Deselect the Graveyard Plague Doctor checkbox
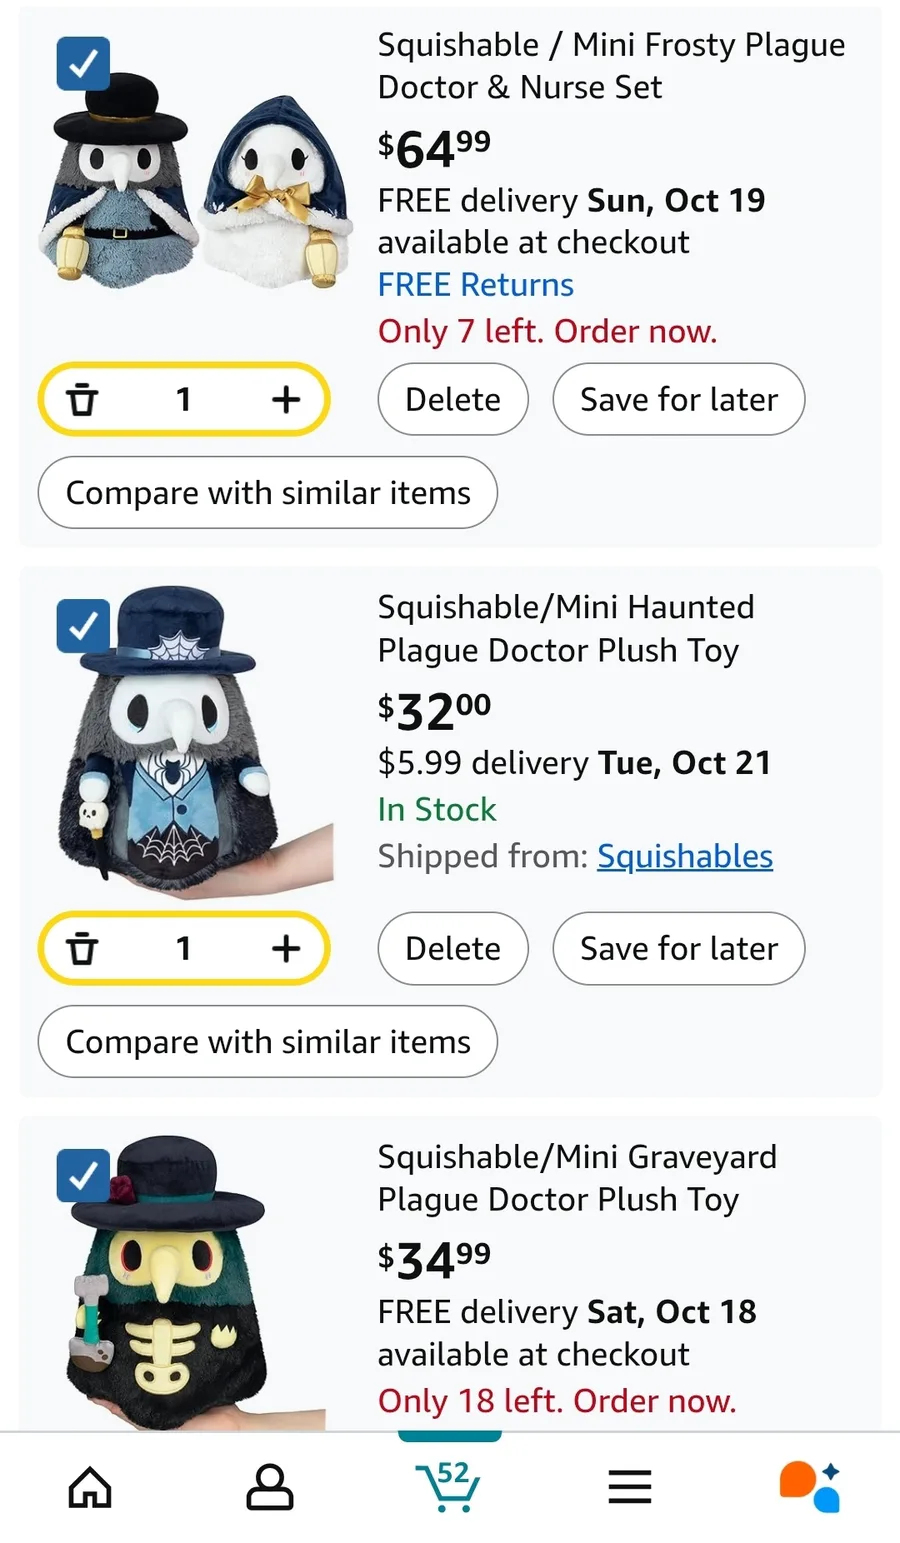The width and height of the screenshot is (900, 1543). pyautogui.click(x=83, y=1175)
